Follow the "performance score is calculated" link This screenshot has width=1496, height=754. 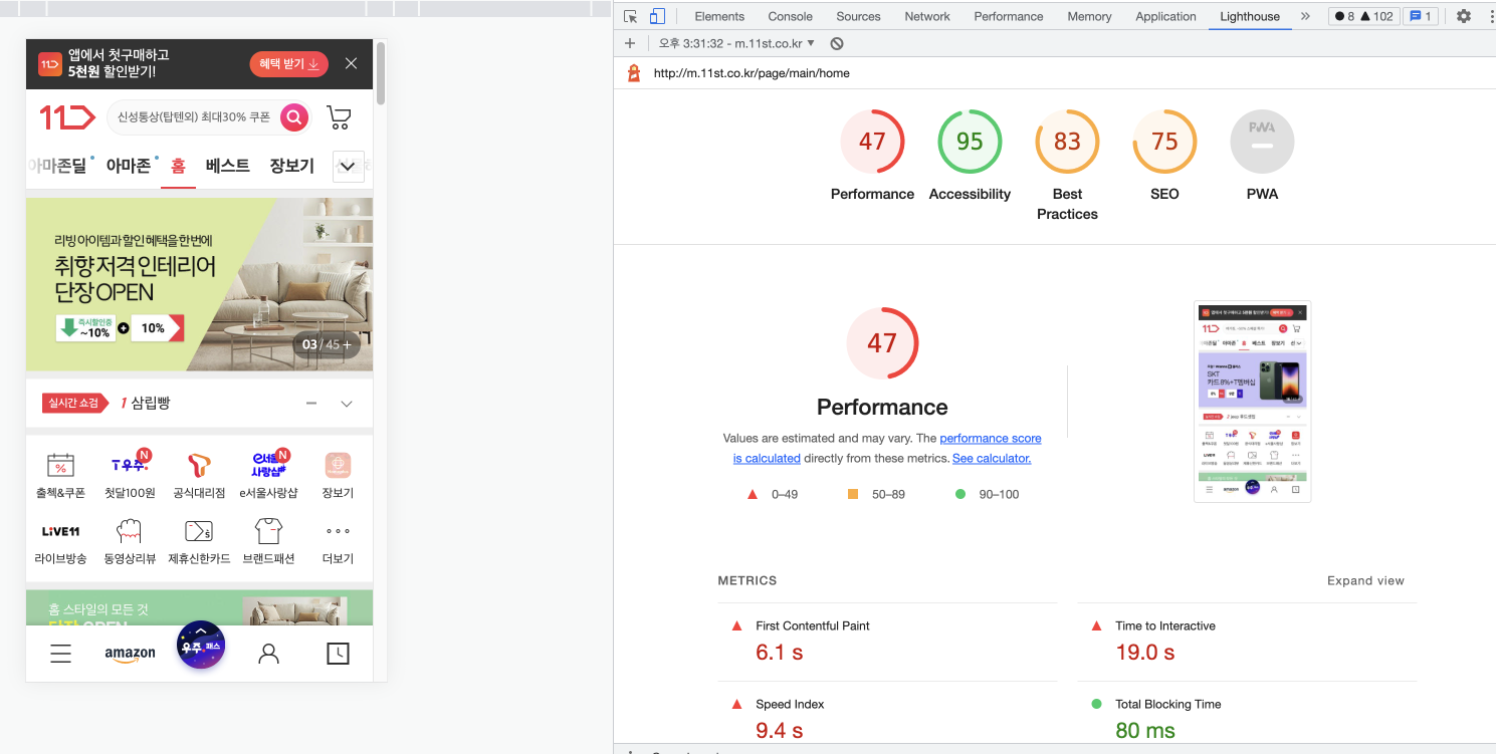pyautogui.click(x=887, y=448)
